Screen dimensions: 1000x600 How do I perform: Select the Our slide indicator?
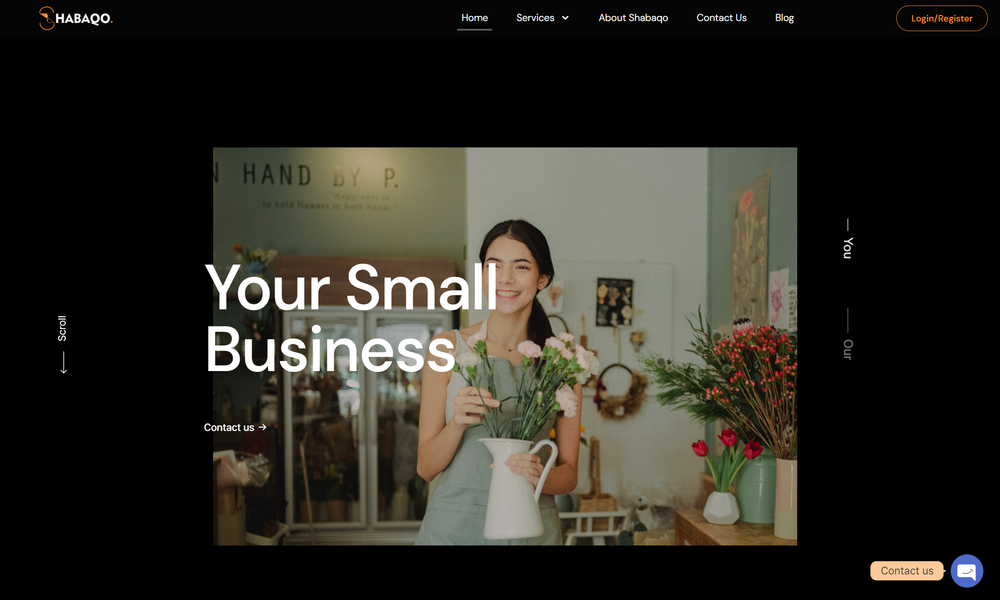pos(848,349)
